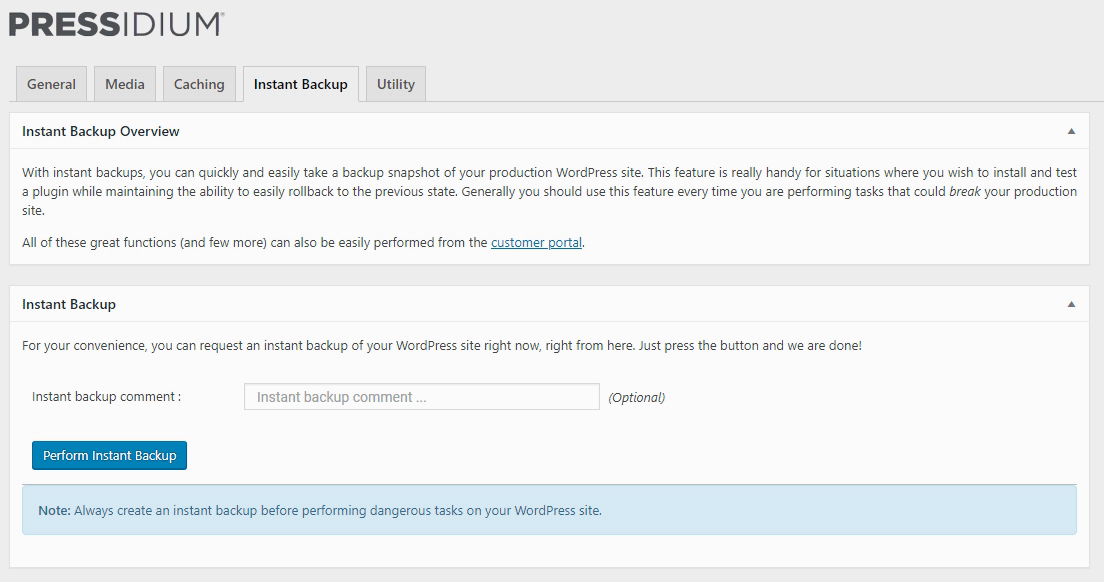Collapse the Instant Backup panel arrow
This screenshot has width=1104, height=582.
[x=1071, y=304]
